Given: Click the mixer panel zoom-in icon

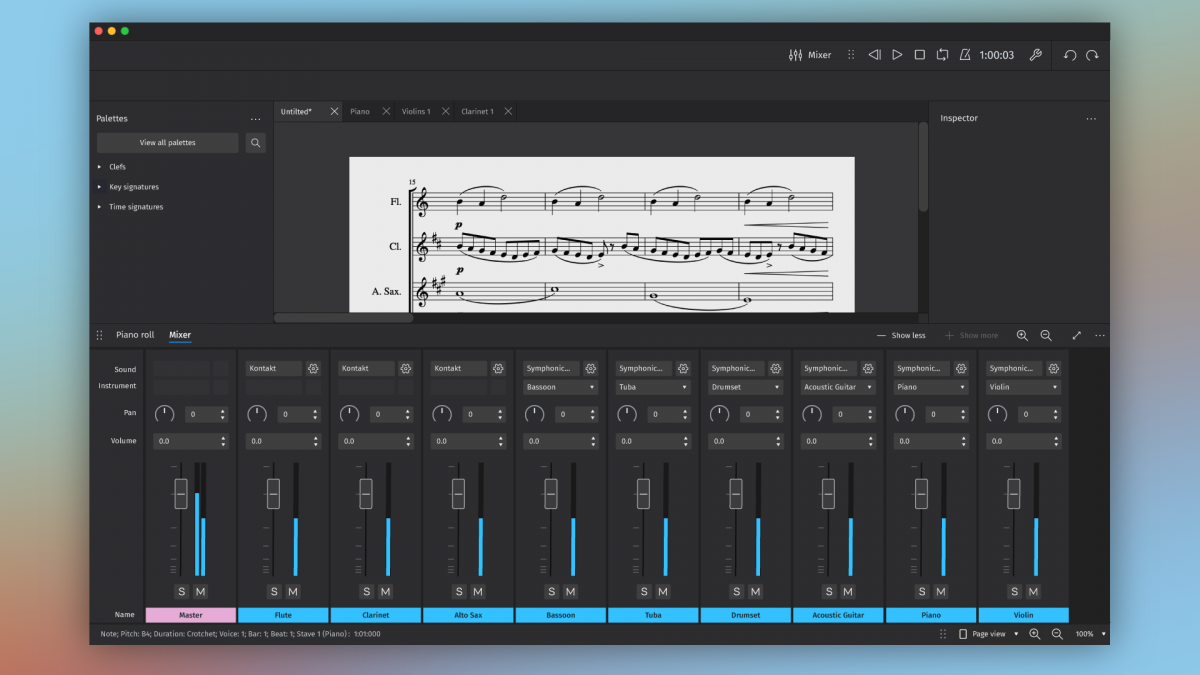Looking at the screenshot, I should [1022, 336].
